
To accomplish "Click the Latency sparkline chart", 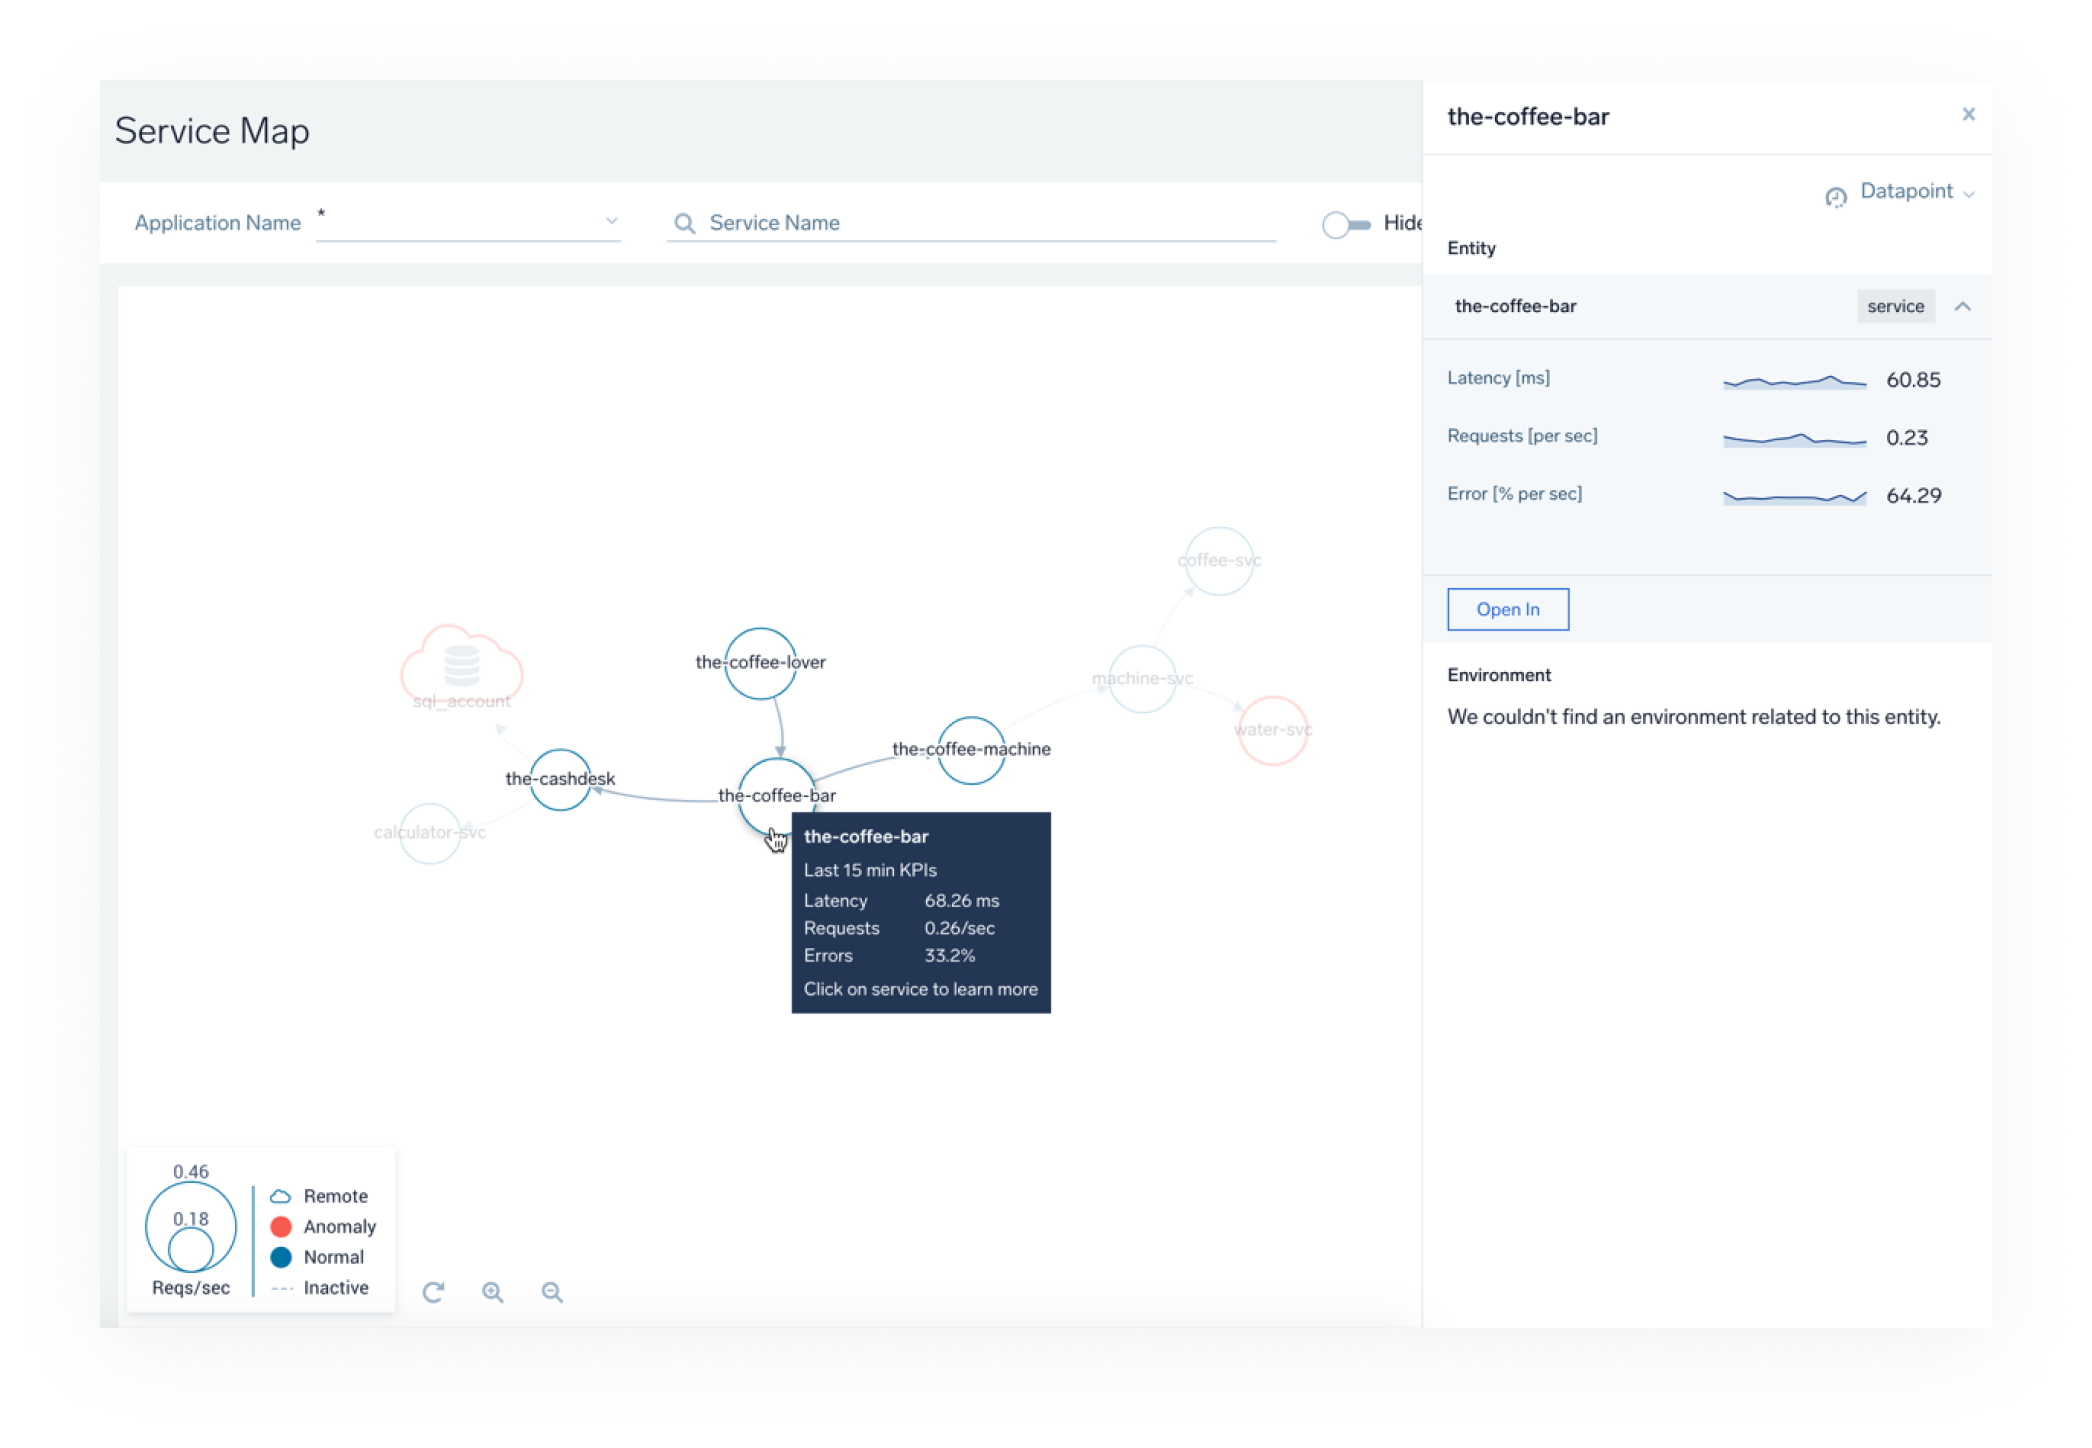I will (1795, 381).
